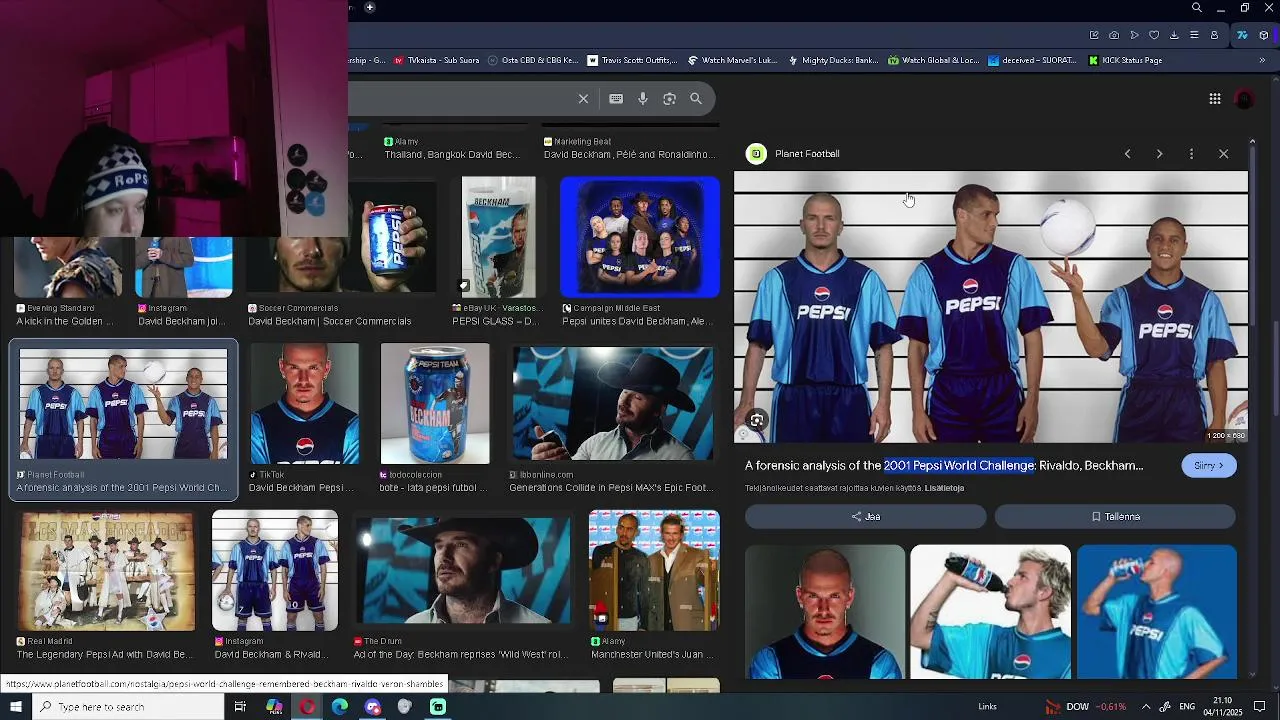
Task: Open browser downloads icon
Action: click(1174, 35)
